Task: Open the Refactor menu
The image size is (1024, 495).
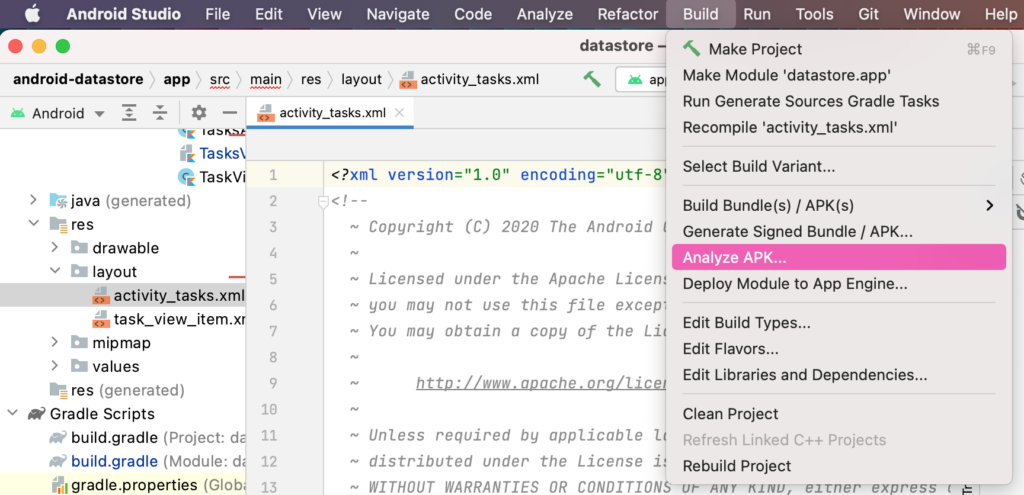Action: tap(628, 14)
